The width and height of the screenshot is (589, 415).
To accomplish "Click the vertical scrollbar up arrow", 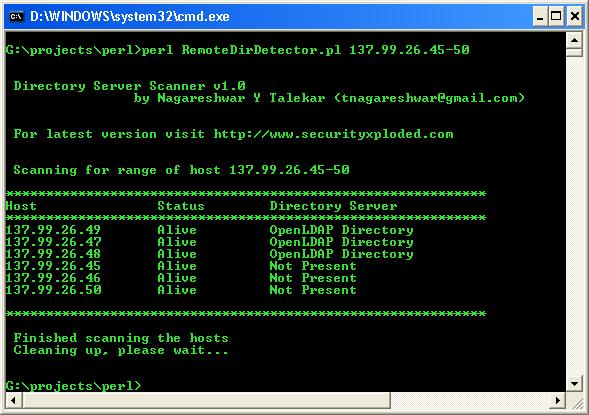I will point(574,40).
